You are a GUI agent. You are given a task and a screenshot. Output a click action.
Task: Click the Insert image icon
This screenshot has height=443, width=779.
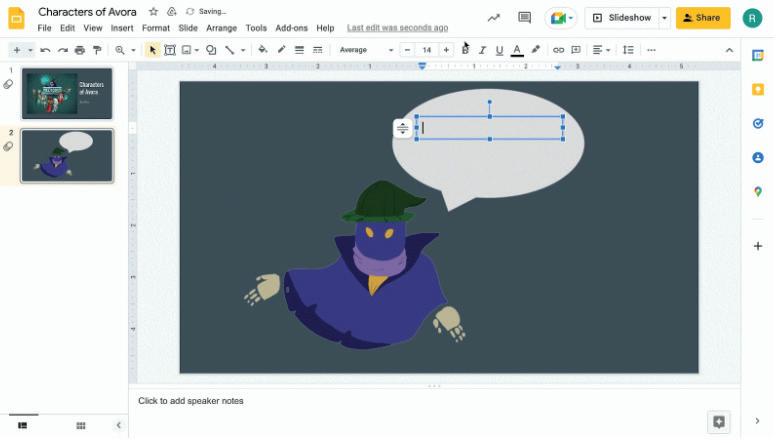click(x=186, y=50)
